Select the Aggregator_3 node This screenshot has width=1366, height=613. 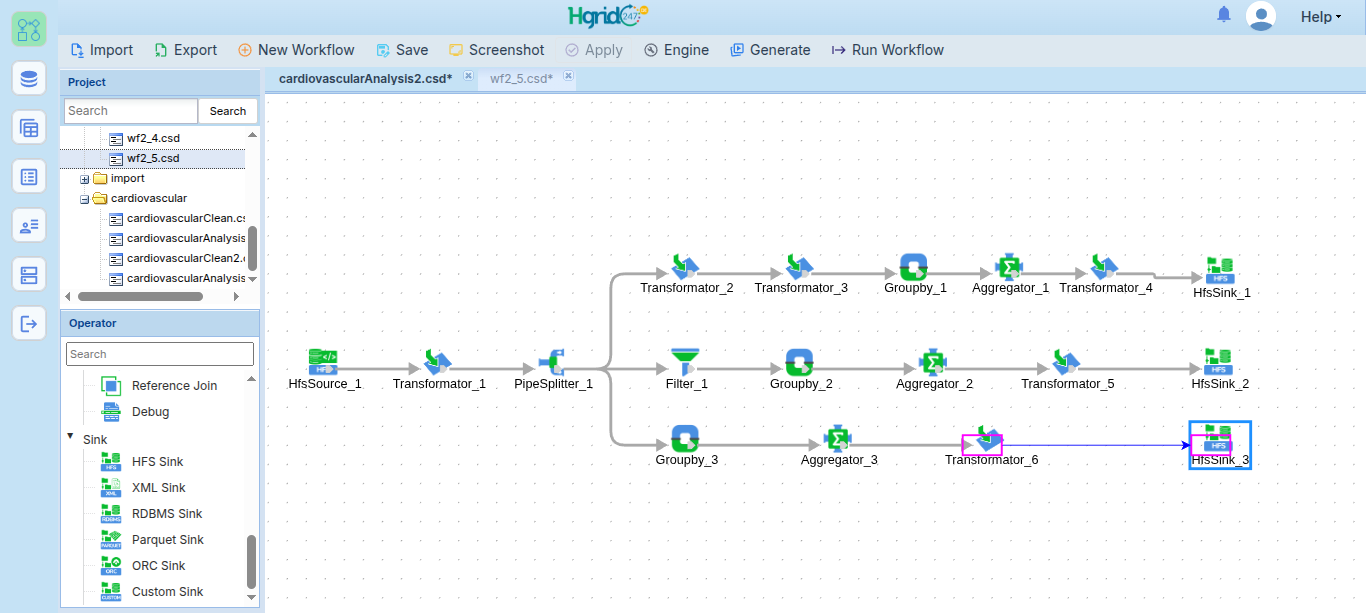click(x=838, y=438)
